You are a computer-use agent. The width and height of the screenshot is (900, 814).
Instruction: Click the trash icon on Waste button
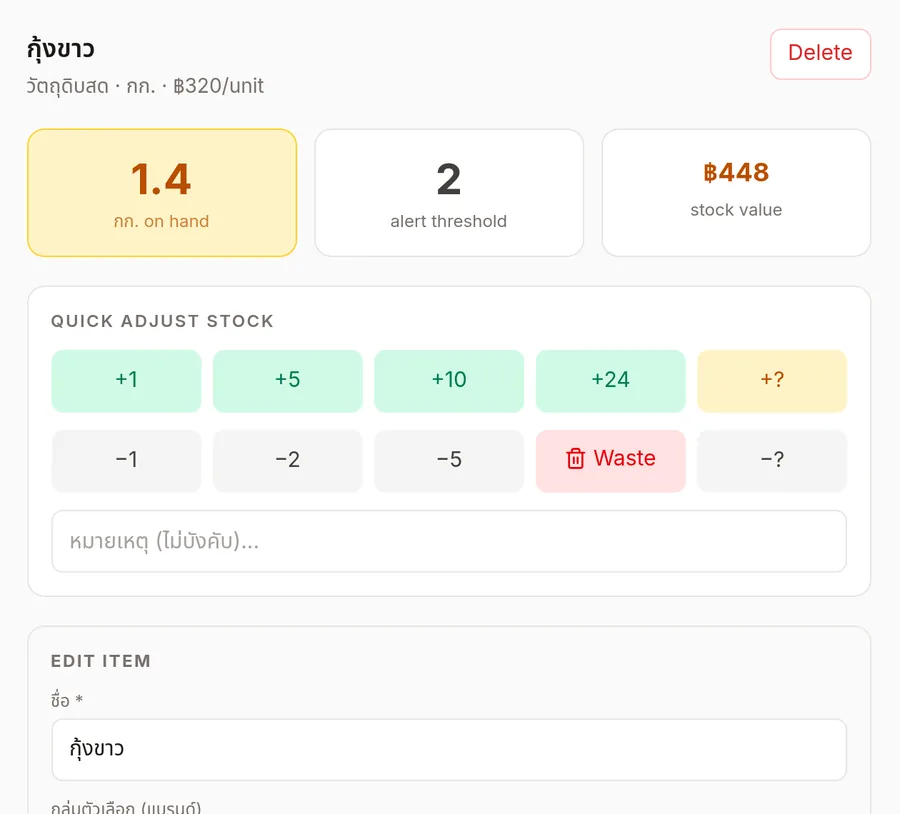[x=575, y=459]
